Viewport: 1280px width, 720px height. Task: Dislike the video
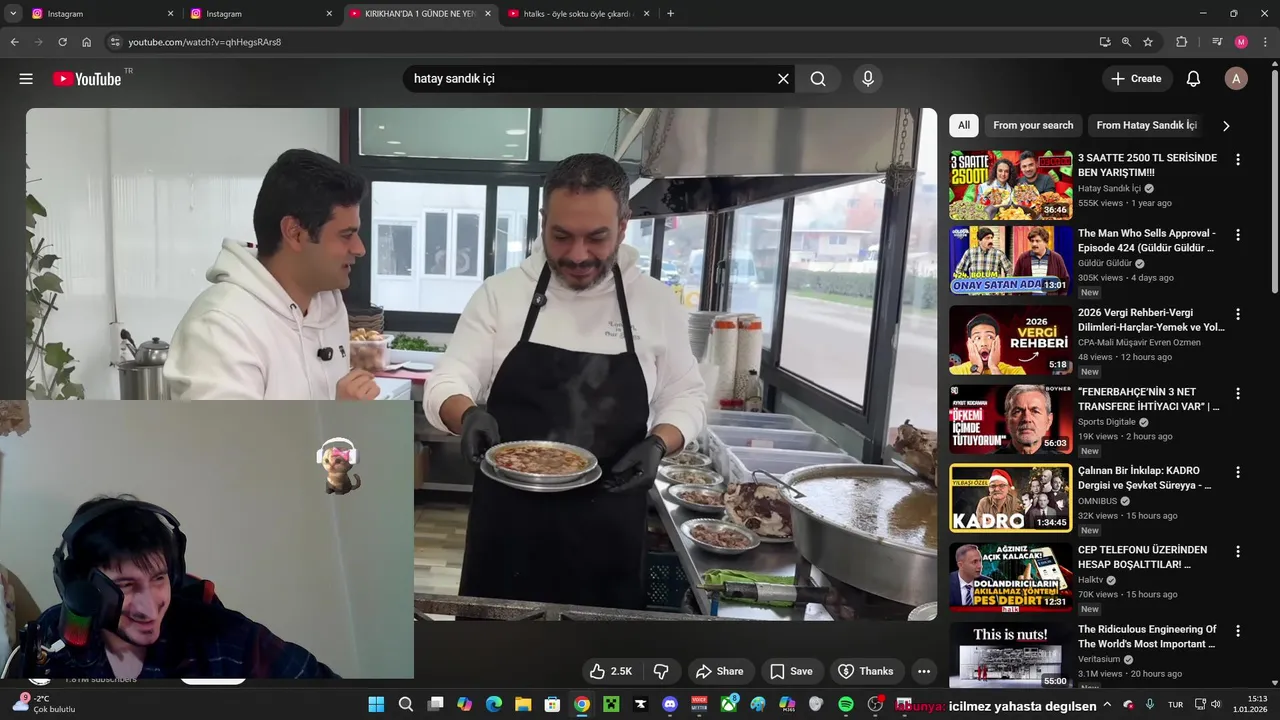tap(661, 671)
